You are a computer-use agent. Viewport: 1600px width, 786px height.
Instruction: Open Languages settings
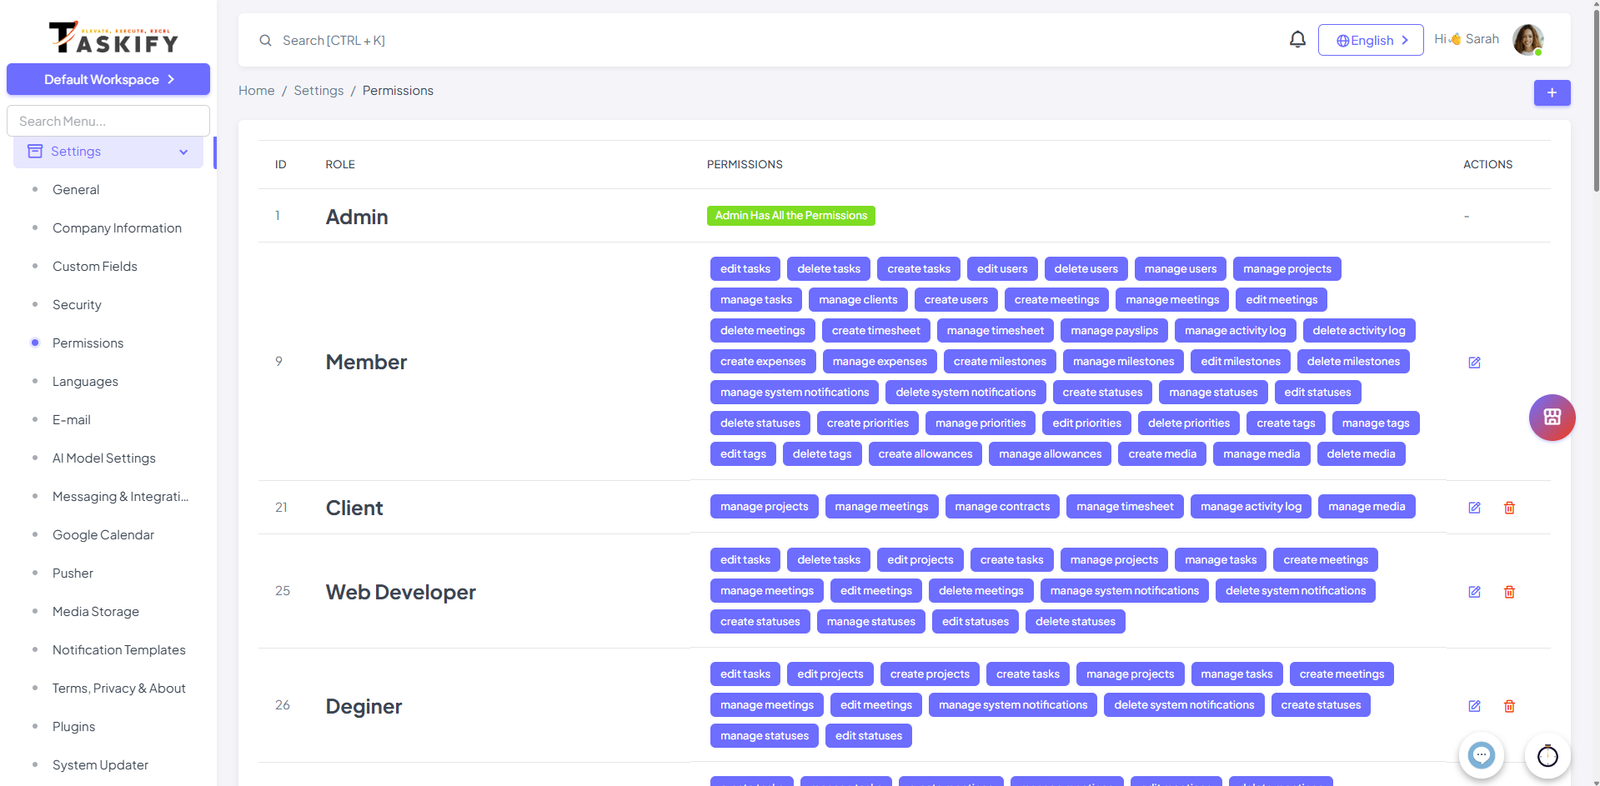(x=85, y=382)
